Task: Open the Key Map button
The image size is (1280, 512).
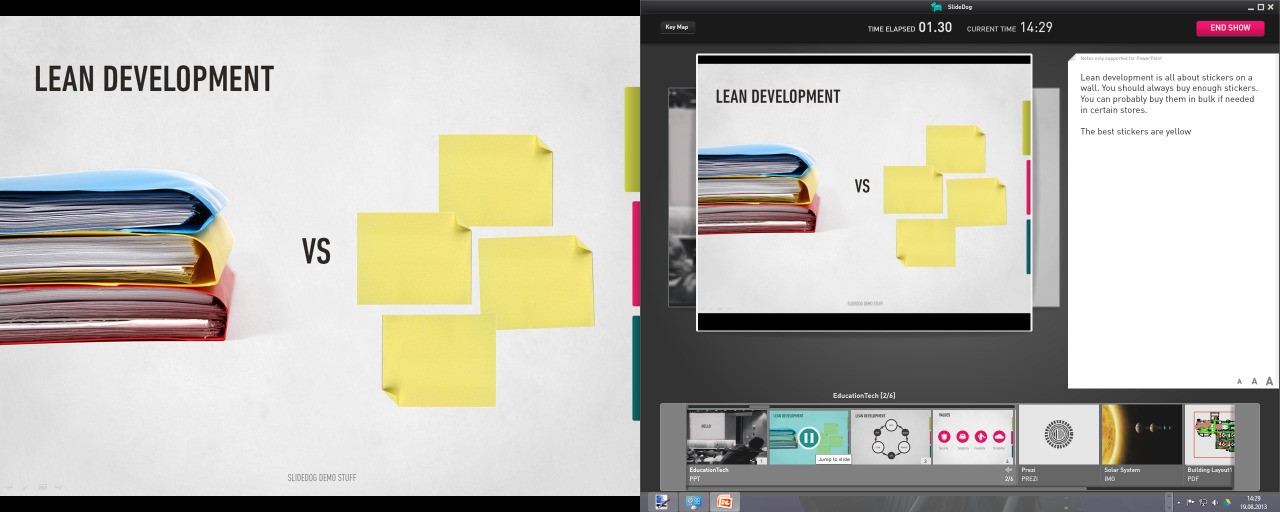Action: click(x=677, y=27)
